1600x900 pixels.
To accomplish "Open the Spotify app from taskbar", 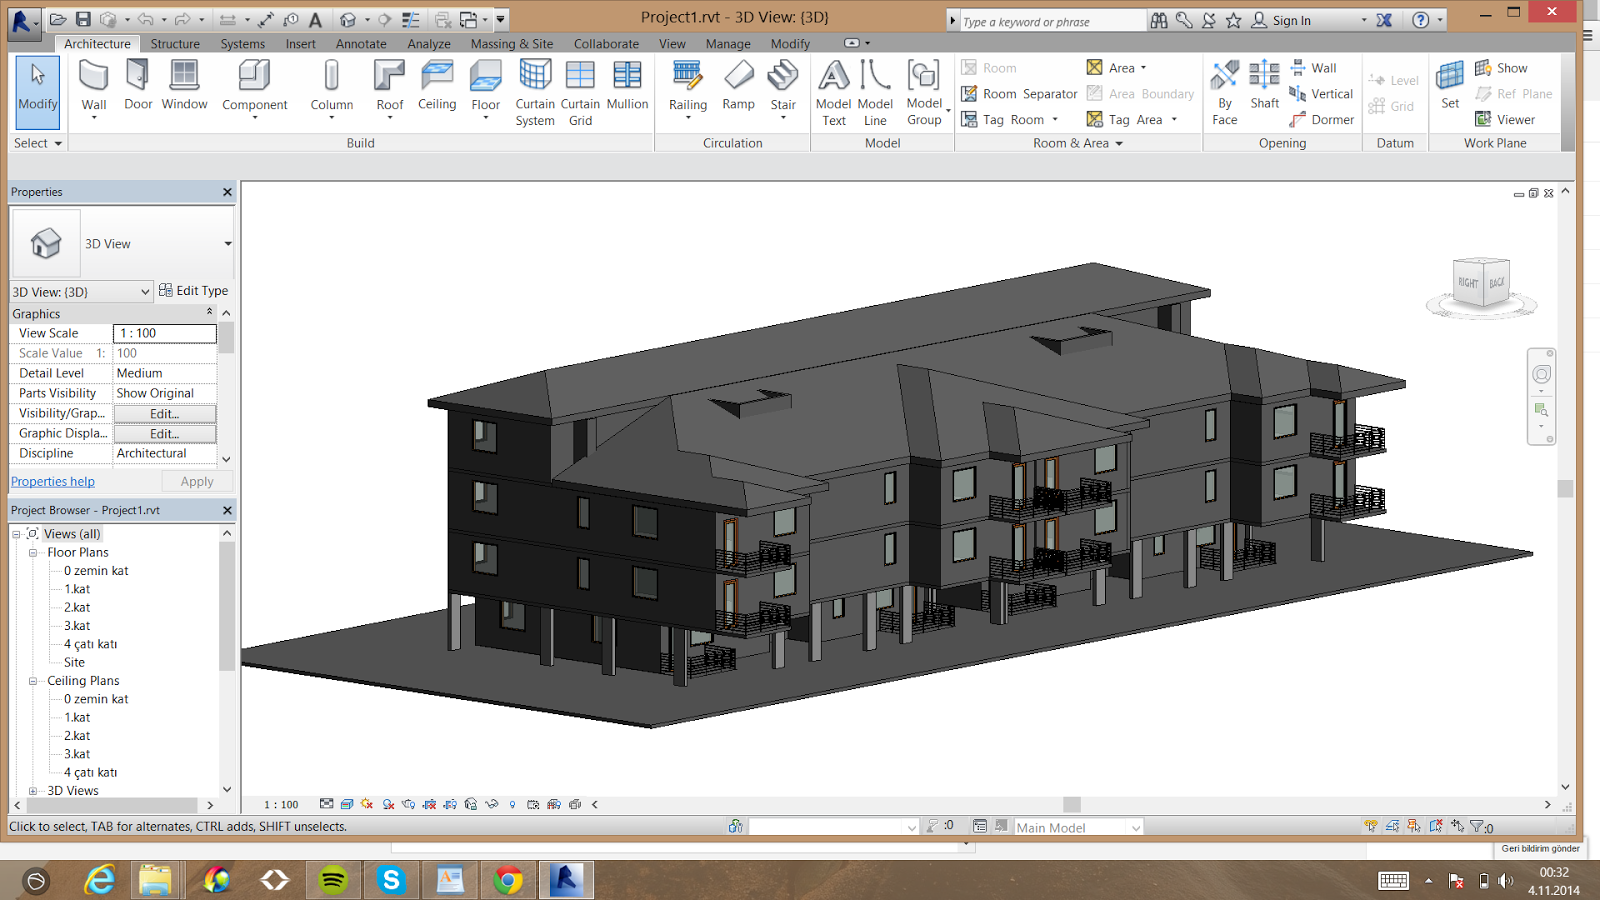I will click(333, 880).
